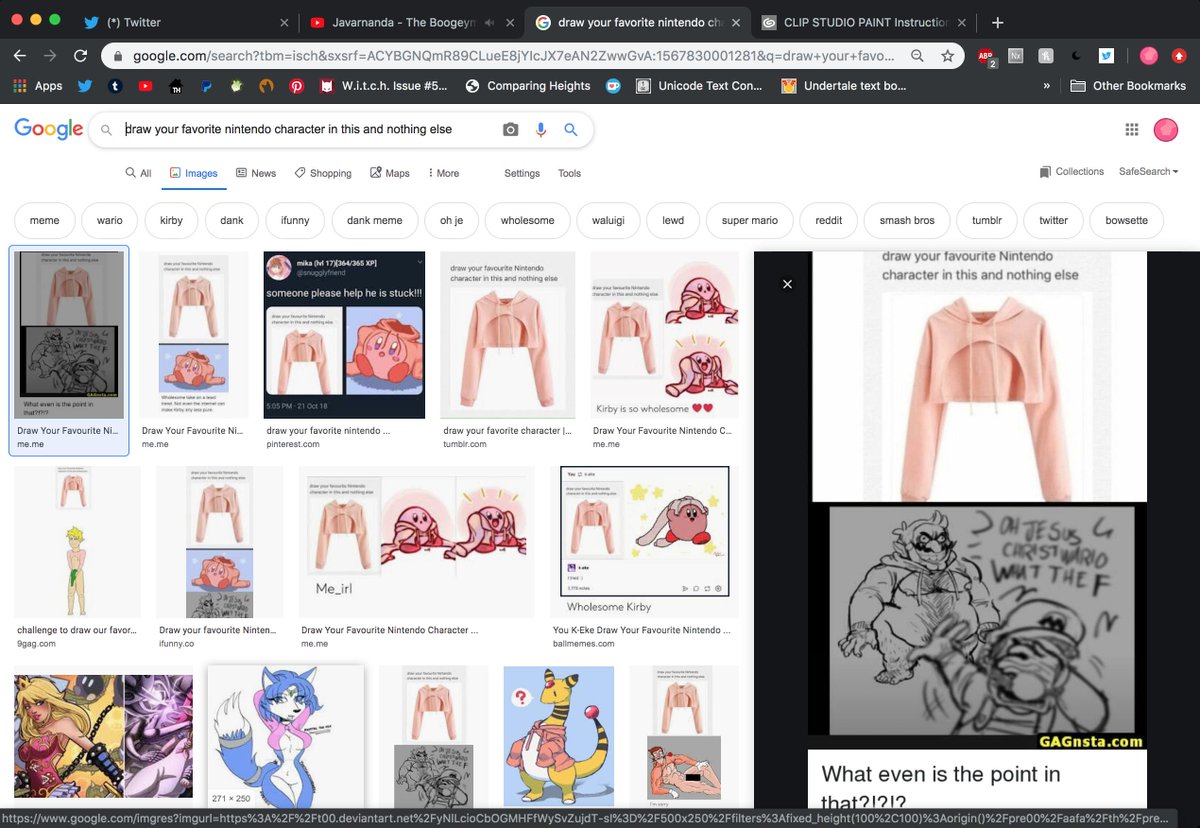This screenshot has width=1200, height=828.
Task: Filter results by the 'kirby' chip
Action: [x=171, y=220]
